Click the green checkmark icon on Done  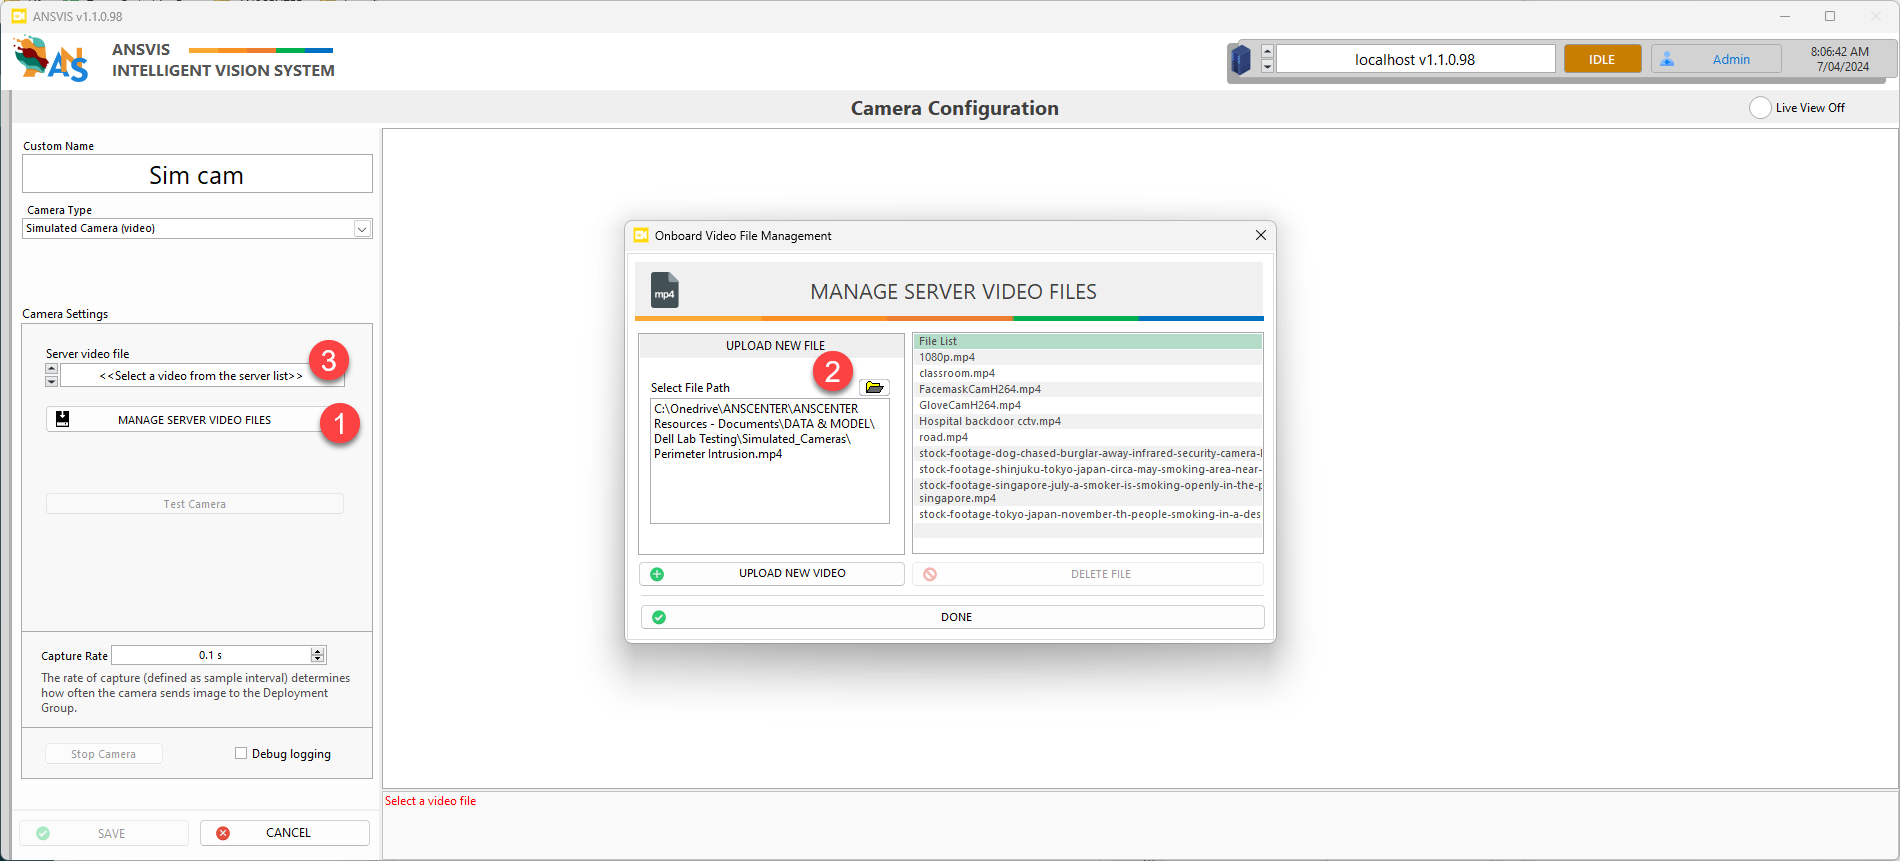click(x=659, y=617)
